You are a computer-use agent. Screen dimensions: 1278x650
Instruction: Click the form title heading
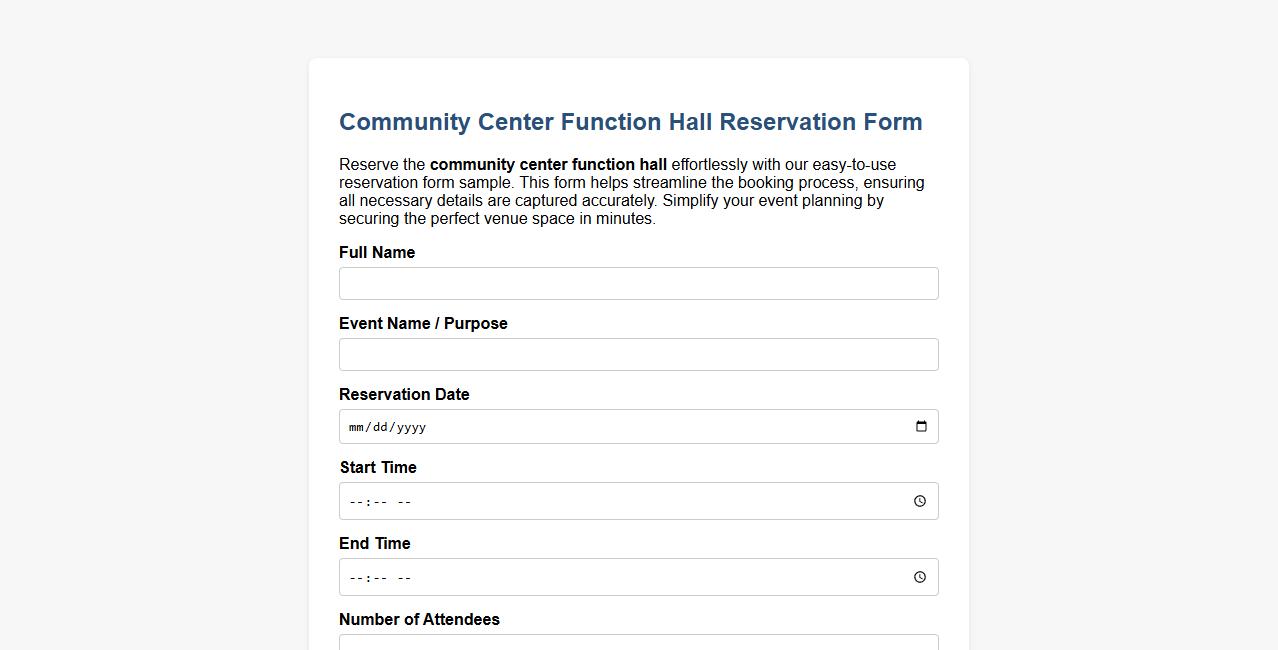631,121
